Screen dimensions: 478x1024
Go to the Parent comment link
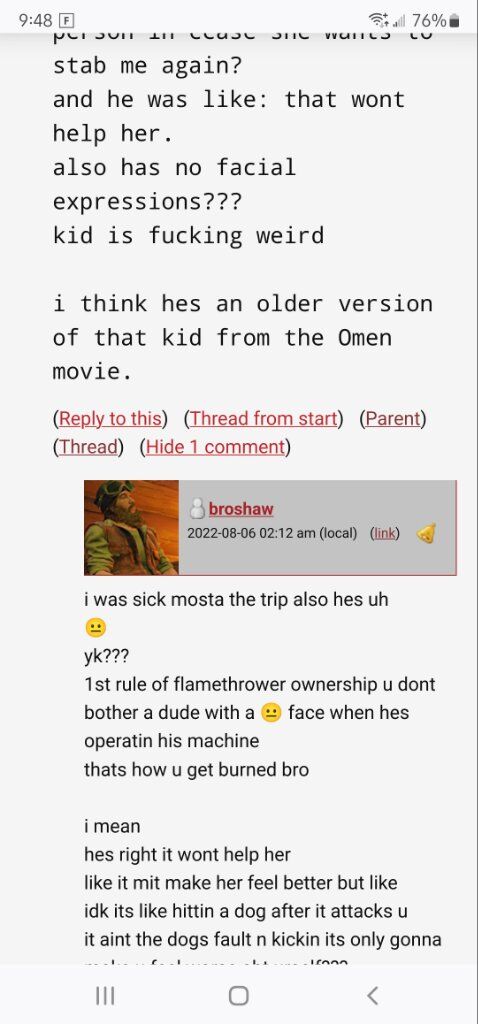tap(392, 418)
